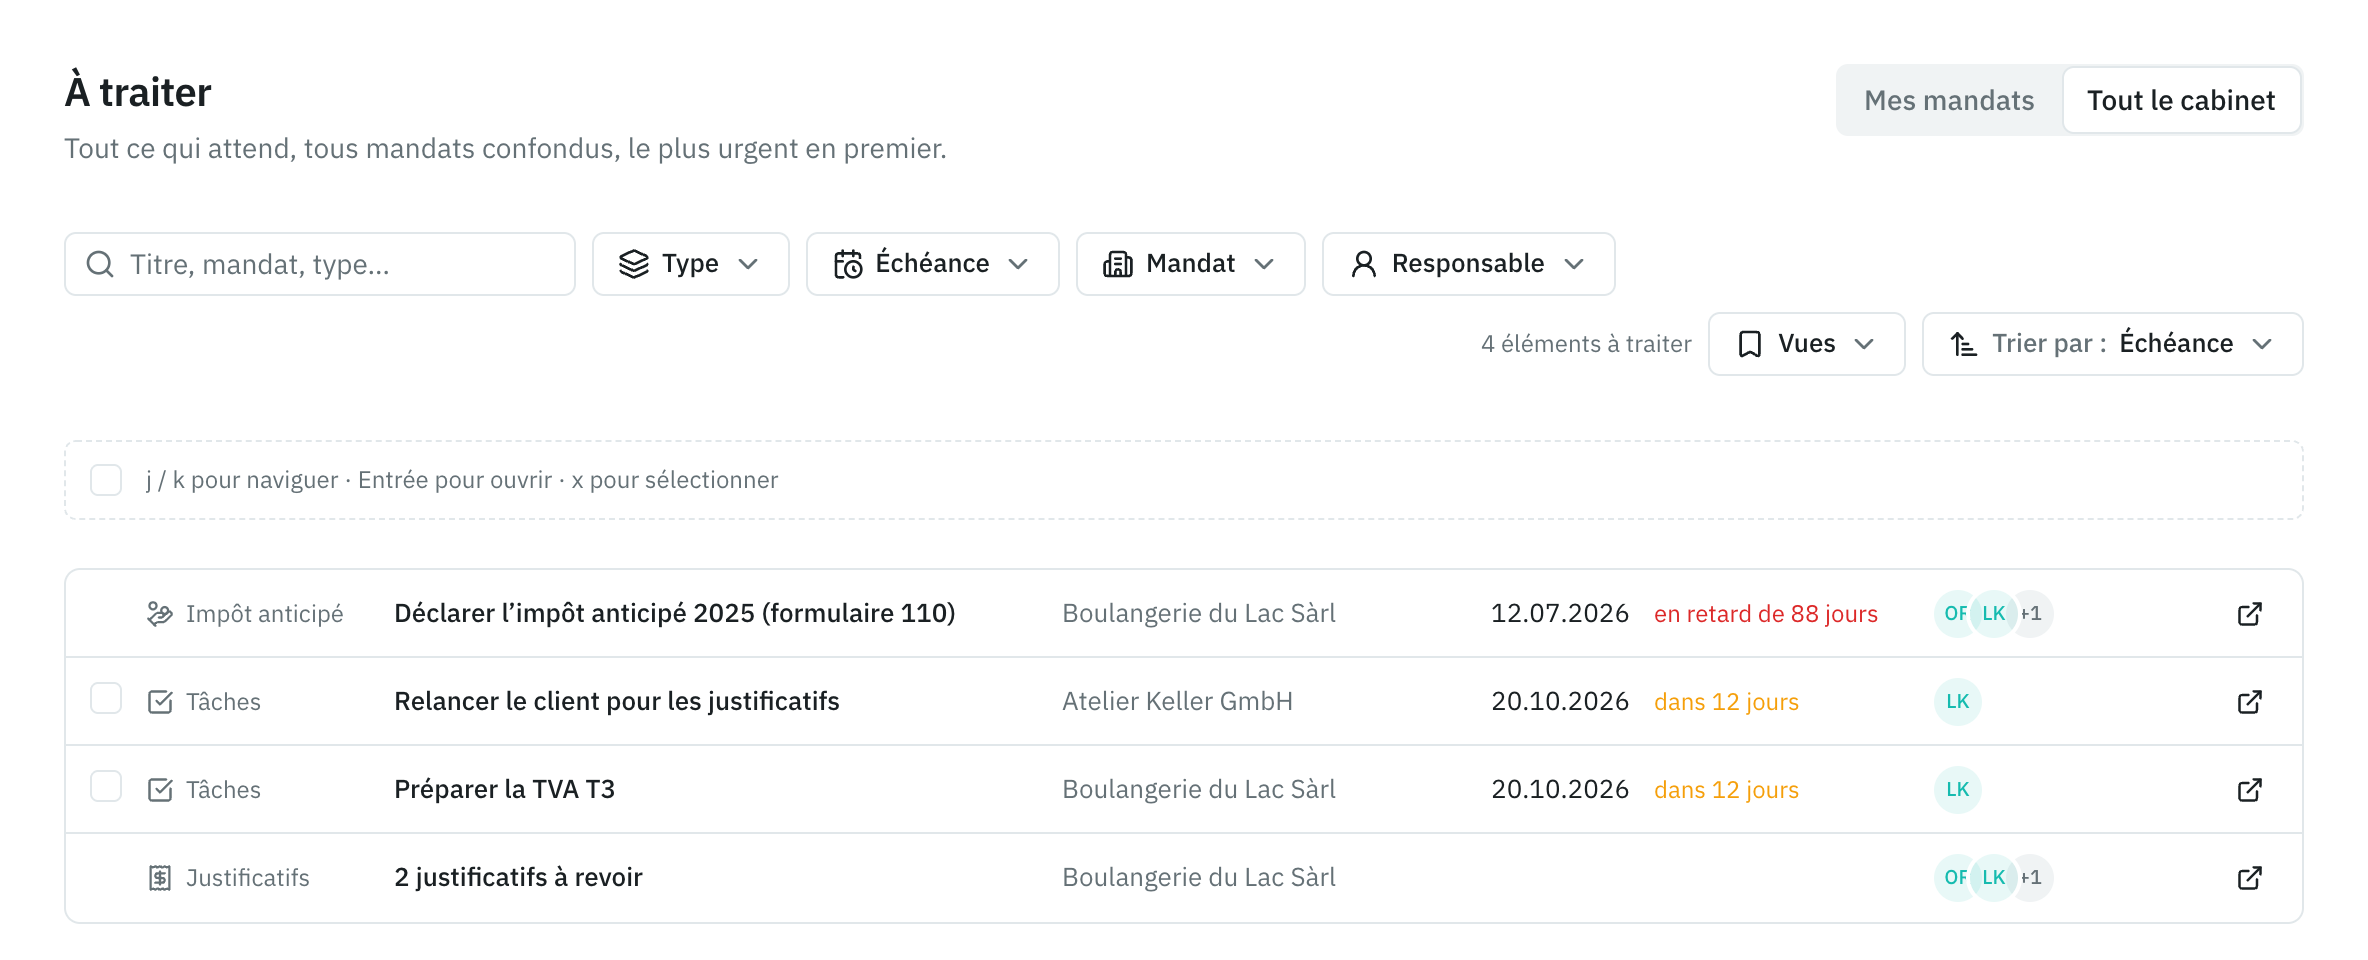Viewport: 2368px width, 960px height.
Task: Click Boulangerie du Lac Sàrl in Préparer la TVA row
Action: [x=1199, y=790]
